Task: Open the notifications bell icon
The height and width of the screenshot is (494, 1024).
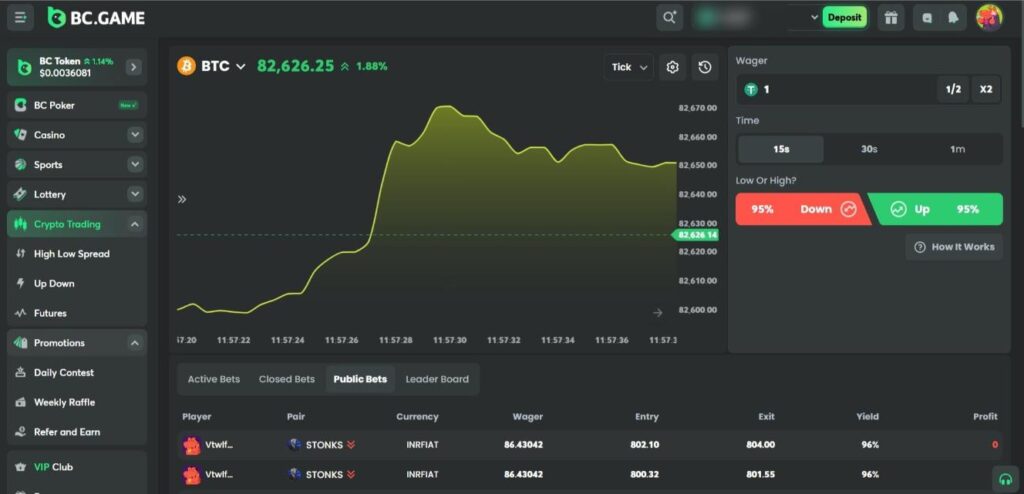Action: (953, 17)
